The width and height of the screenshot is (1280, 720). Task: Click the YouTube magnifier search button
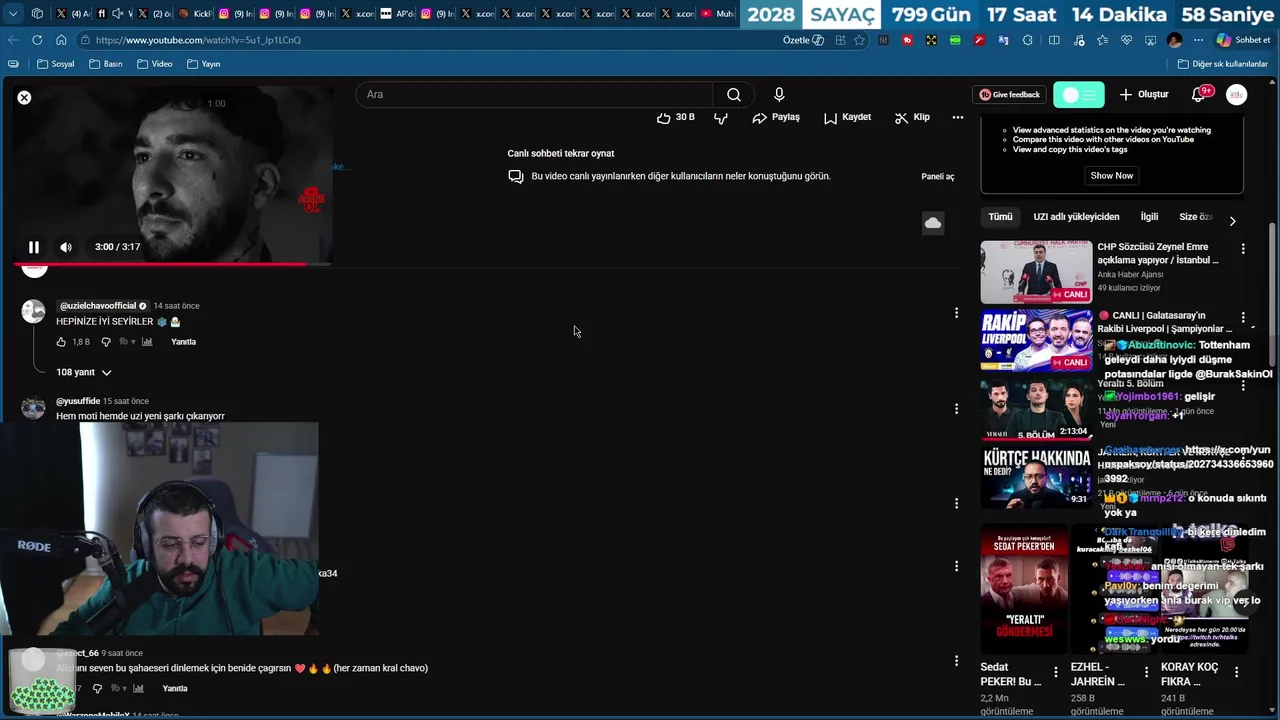point(734,94)
